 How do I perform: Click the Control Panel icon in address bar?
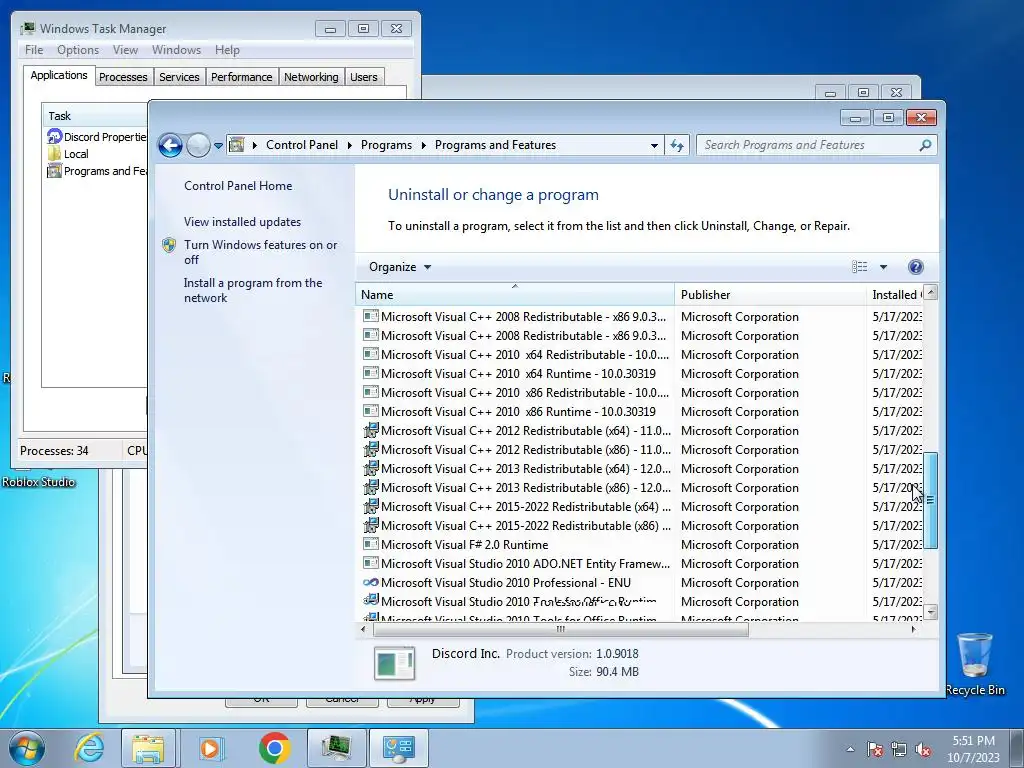236,145
